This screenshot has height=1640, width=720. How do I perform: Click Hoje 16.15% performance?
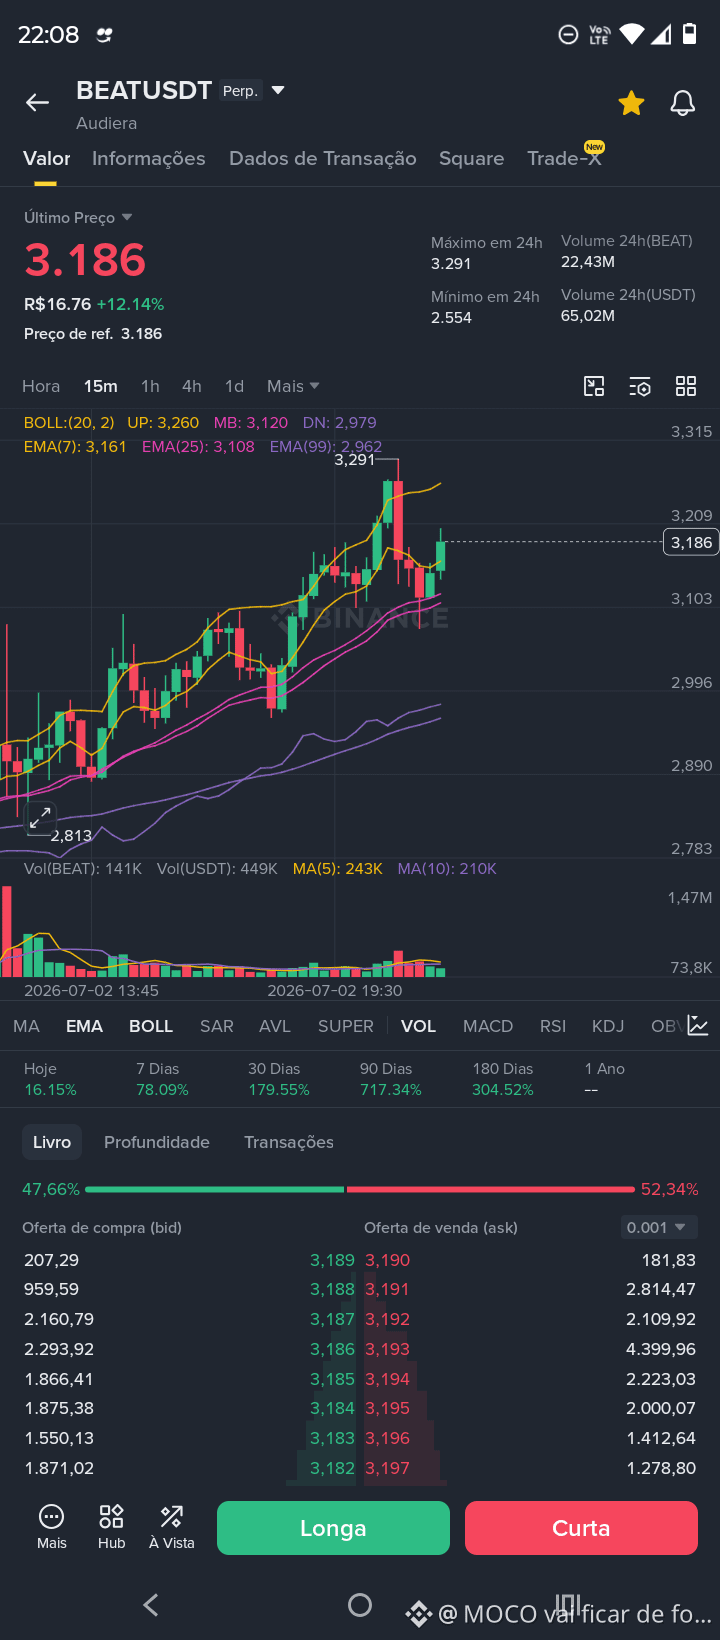pos(50,1079)
